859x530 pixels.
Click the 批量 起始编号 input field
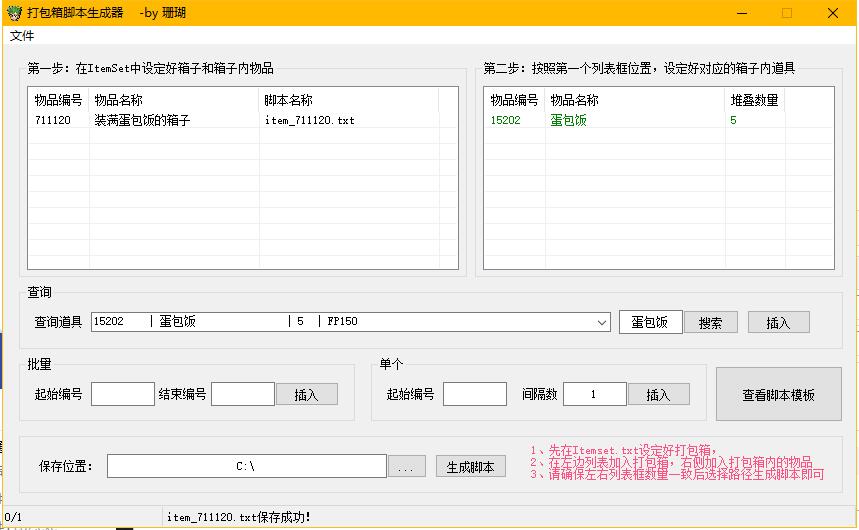[122, 394]
